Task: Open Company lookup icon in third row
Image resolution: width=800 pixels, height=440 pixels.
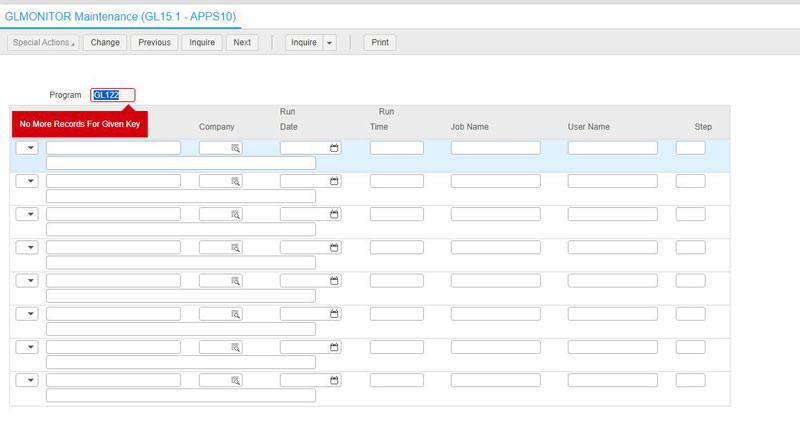Action: (x=235, y=214)
